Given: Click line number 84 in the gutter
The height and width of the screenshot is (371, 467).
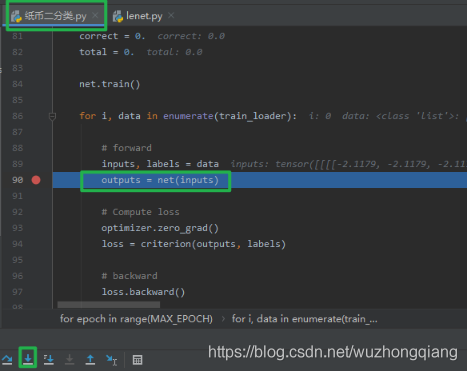Looking at the screenshot, I should click(x=17, y=84).
